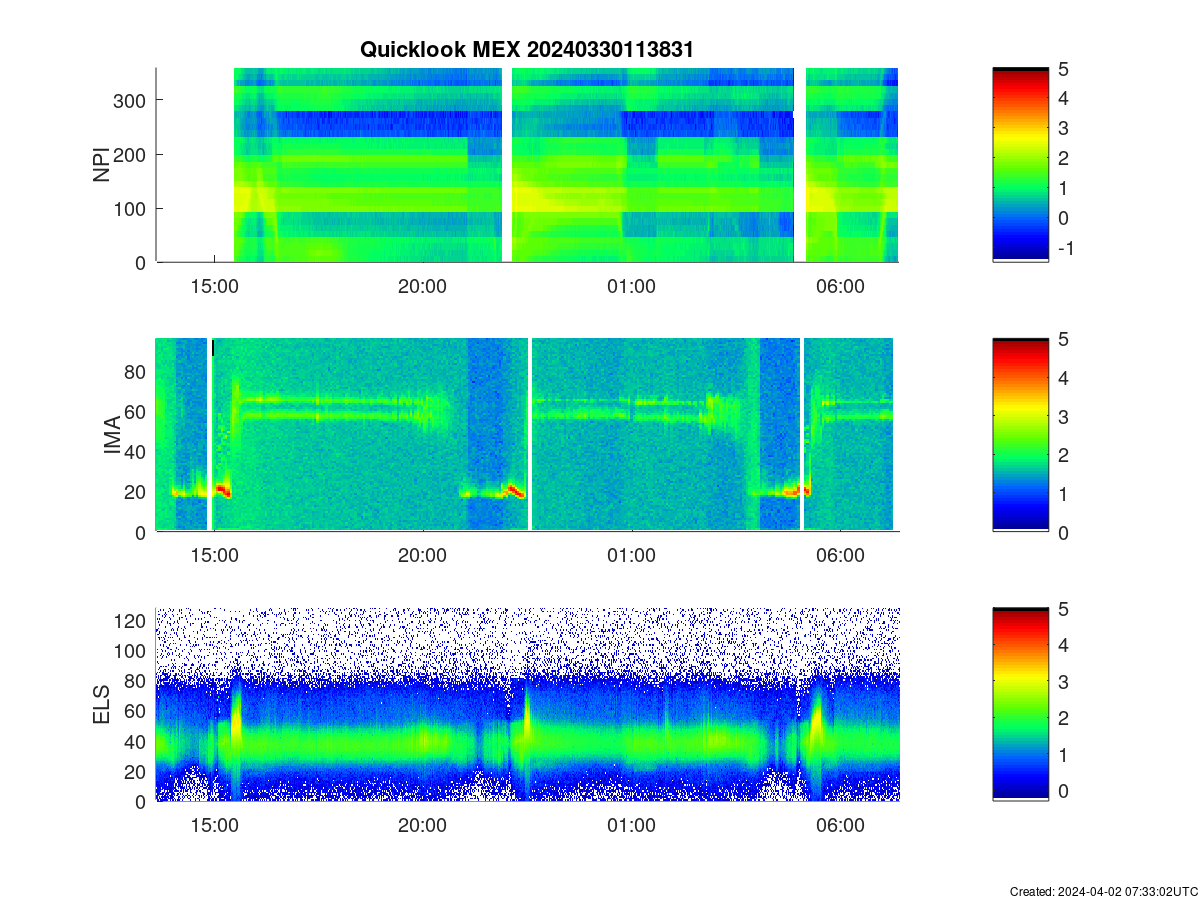Click the 20 tick on IMA axis
Viewport: 1200px width, 900px height.
coord(136,491)
